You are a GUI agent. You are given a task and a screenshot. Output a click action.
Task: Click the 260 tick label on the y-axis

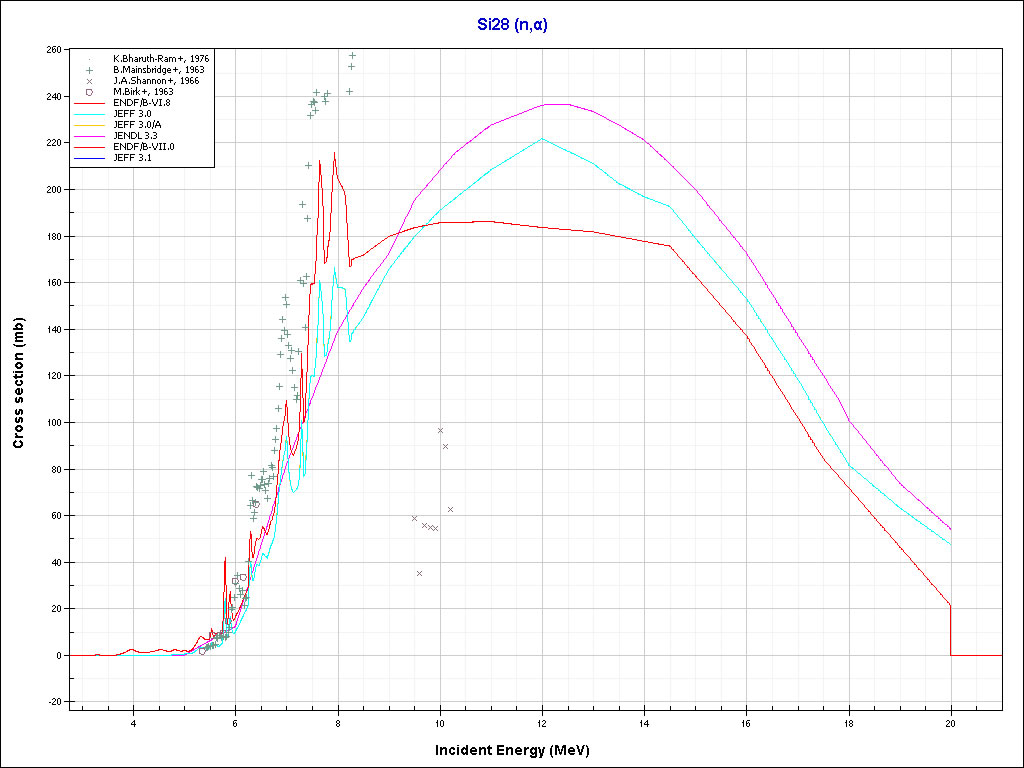[x=53, y=49]
